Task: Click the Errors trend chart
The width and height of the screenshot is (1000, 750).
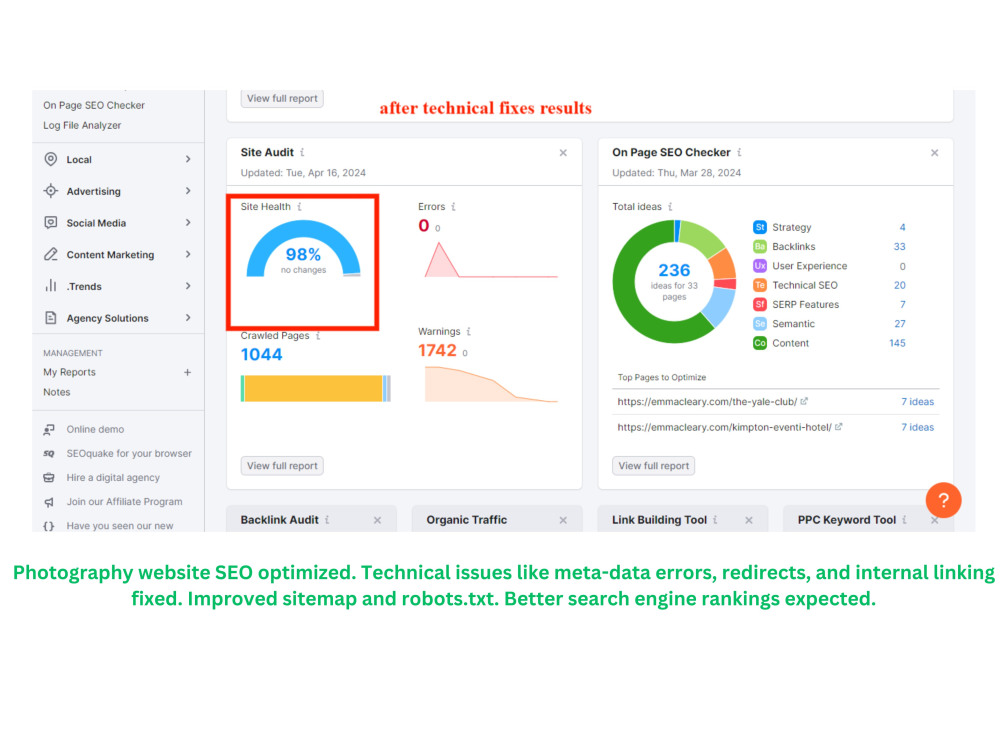Action: (x=491, y=260)
